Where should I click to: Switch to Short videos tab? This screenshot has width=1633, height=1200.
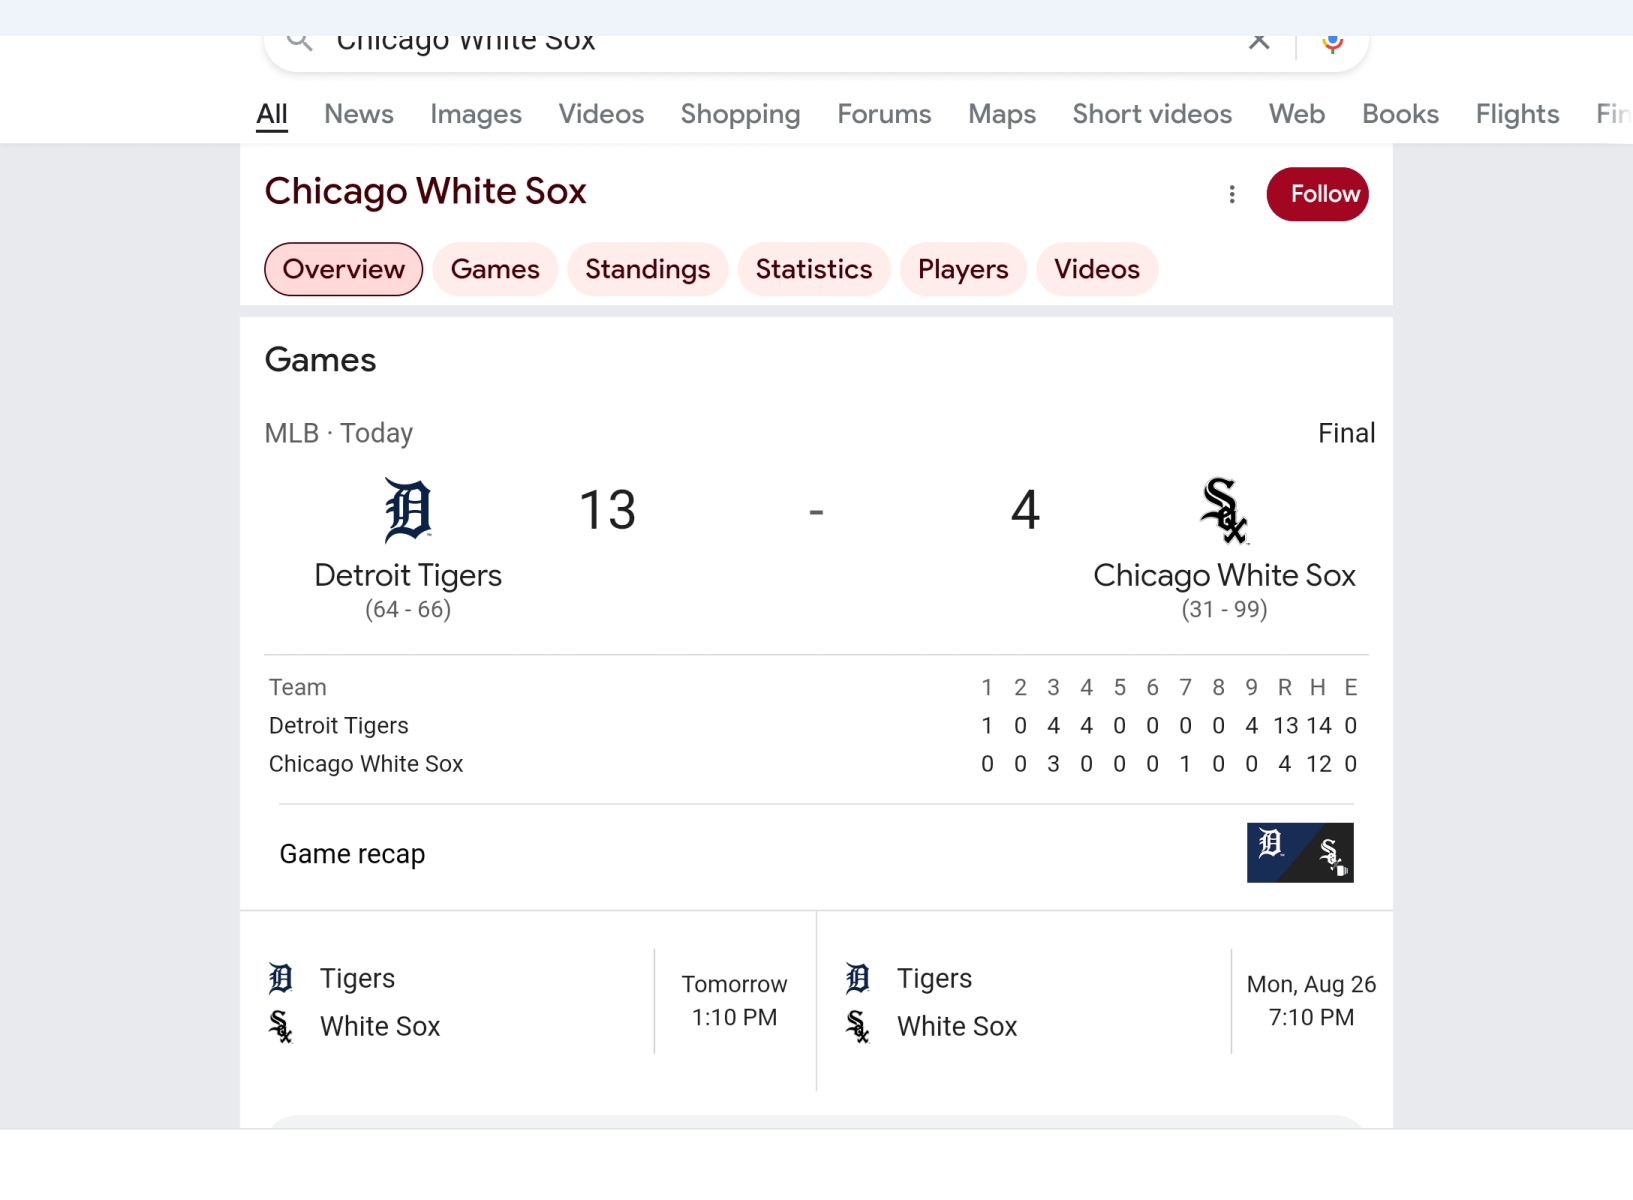[1152, 114]
